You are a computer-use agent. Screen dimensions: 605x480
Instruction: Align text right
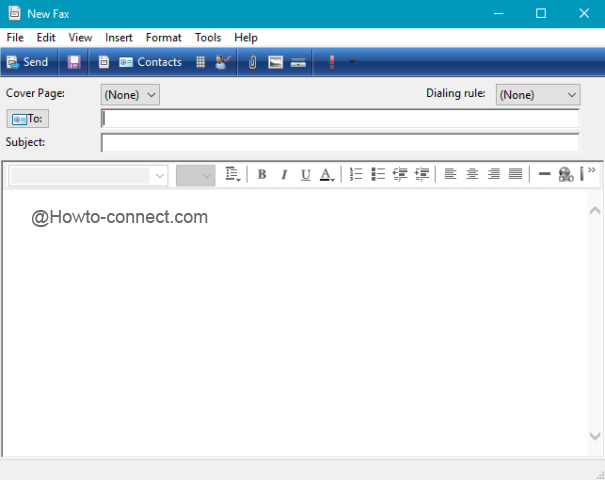click(x=493, y=174)
